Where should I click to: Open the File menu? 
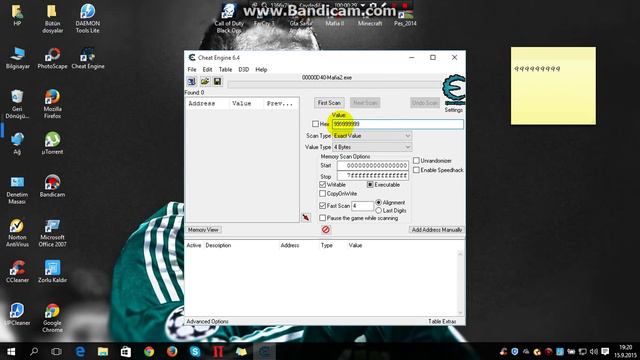[192, 69]
